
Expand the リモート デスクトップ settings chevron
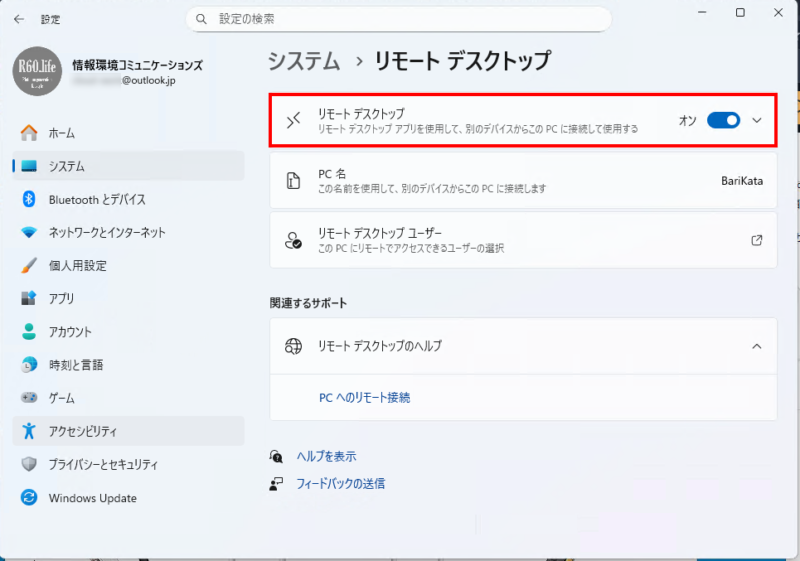click(756, 120)
